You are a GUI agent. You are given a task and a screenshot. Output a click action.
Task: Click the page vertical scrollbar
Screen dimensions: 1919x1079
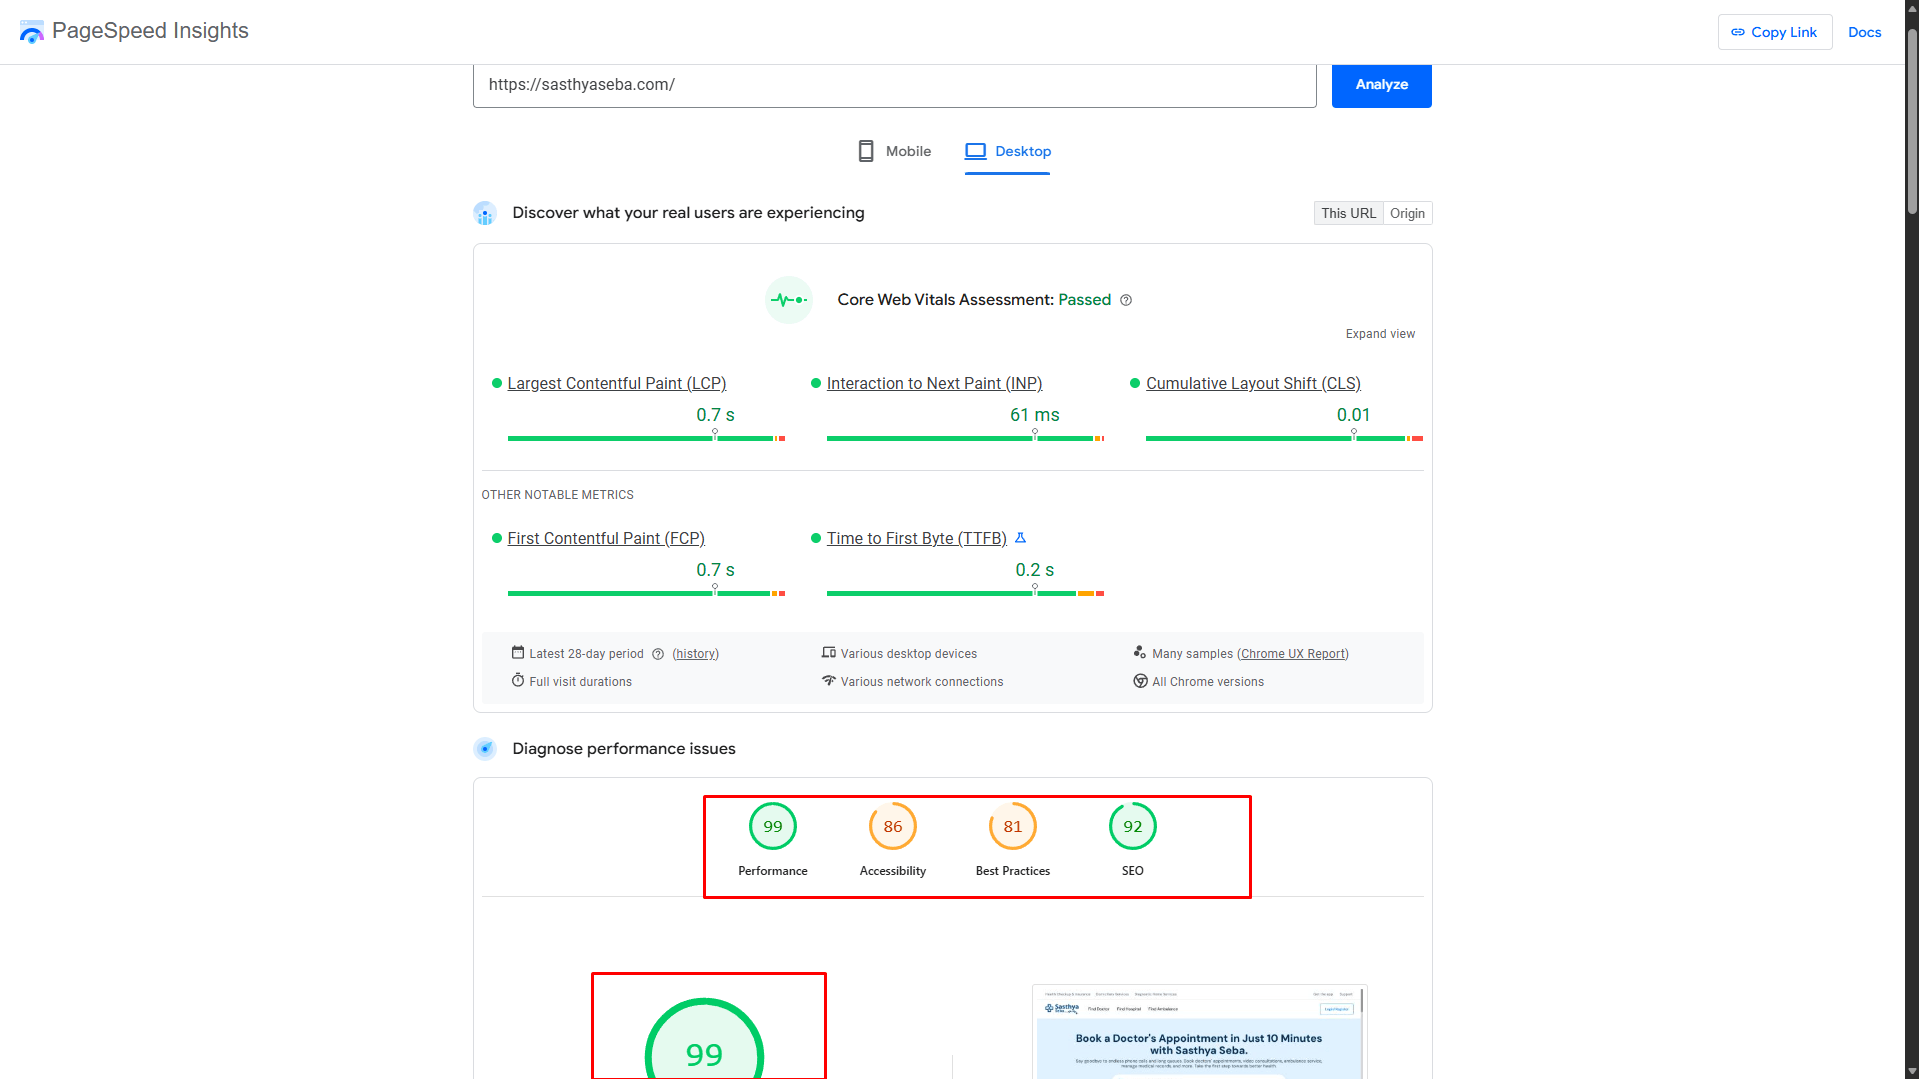(x=1912, y=120)
